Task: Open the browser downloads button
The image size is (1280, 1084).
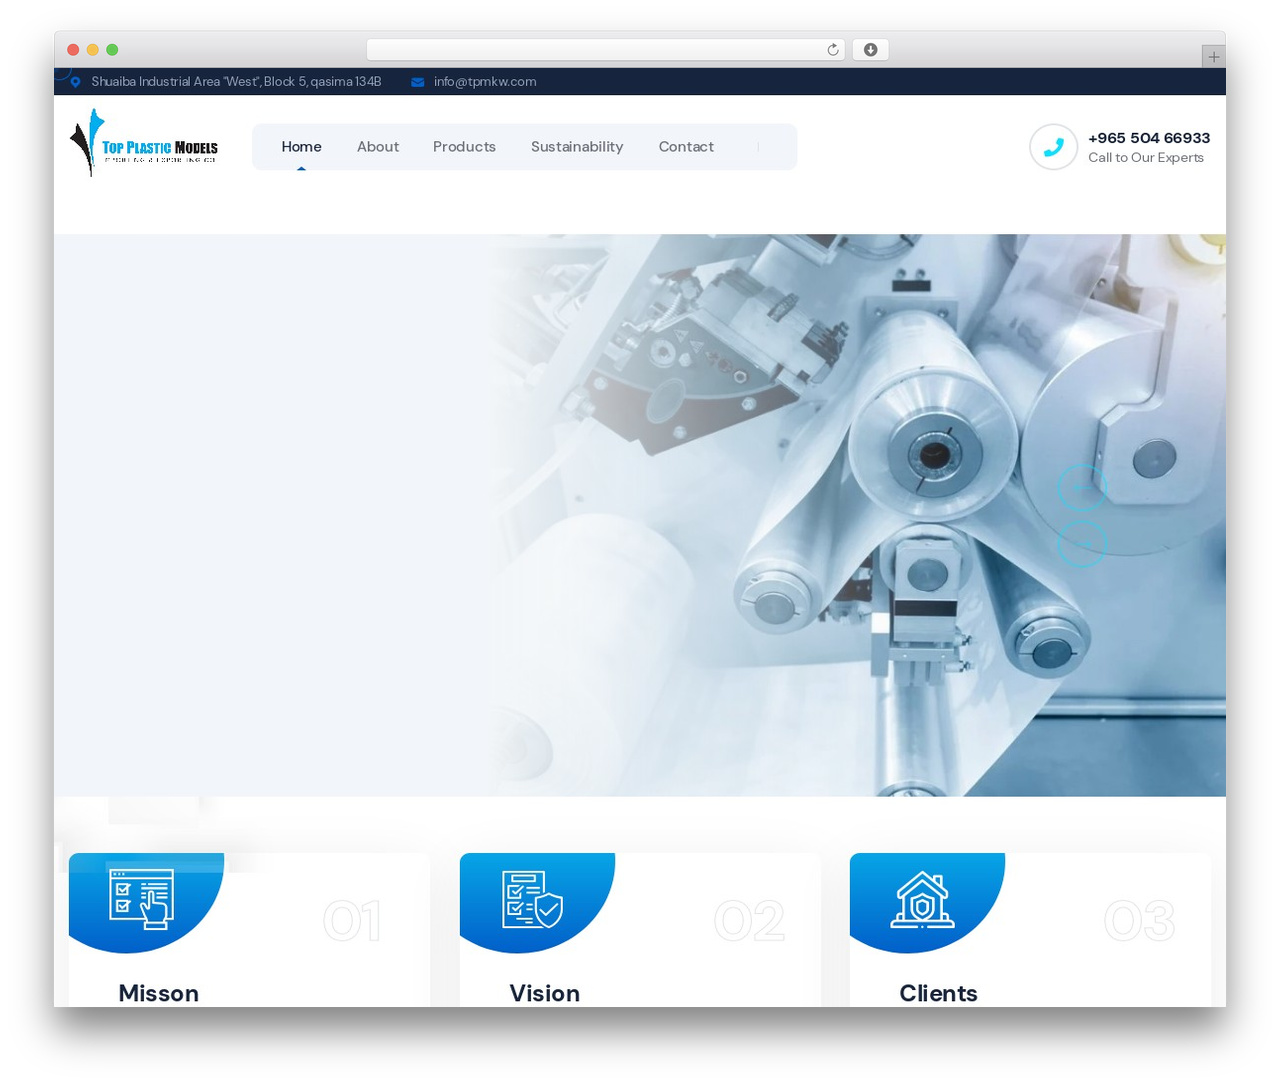Action: click(871, 50)
